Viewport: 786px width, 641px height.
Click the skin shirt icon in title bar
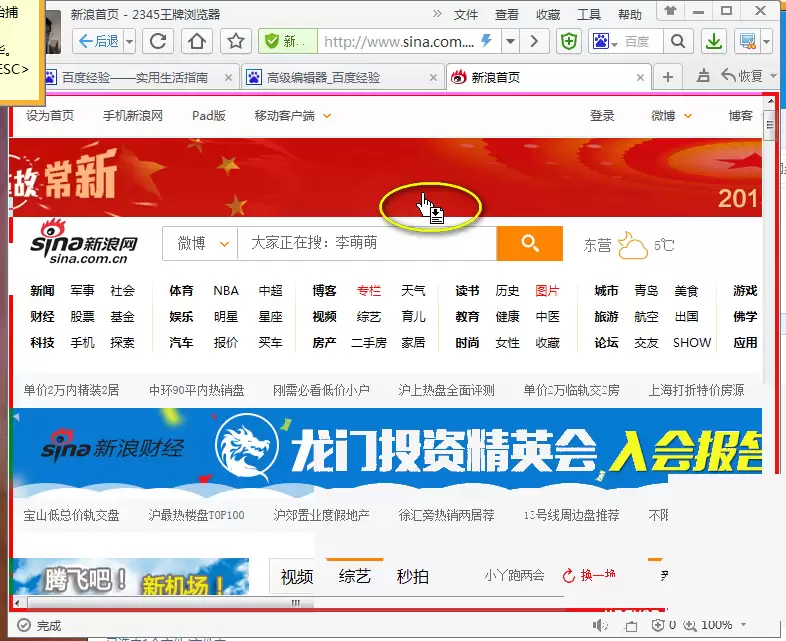(x=671, y=11)
